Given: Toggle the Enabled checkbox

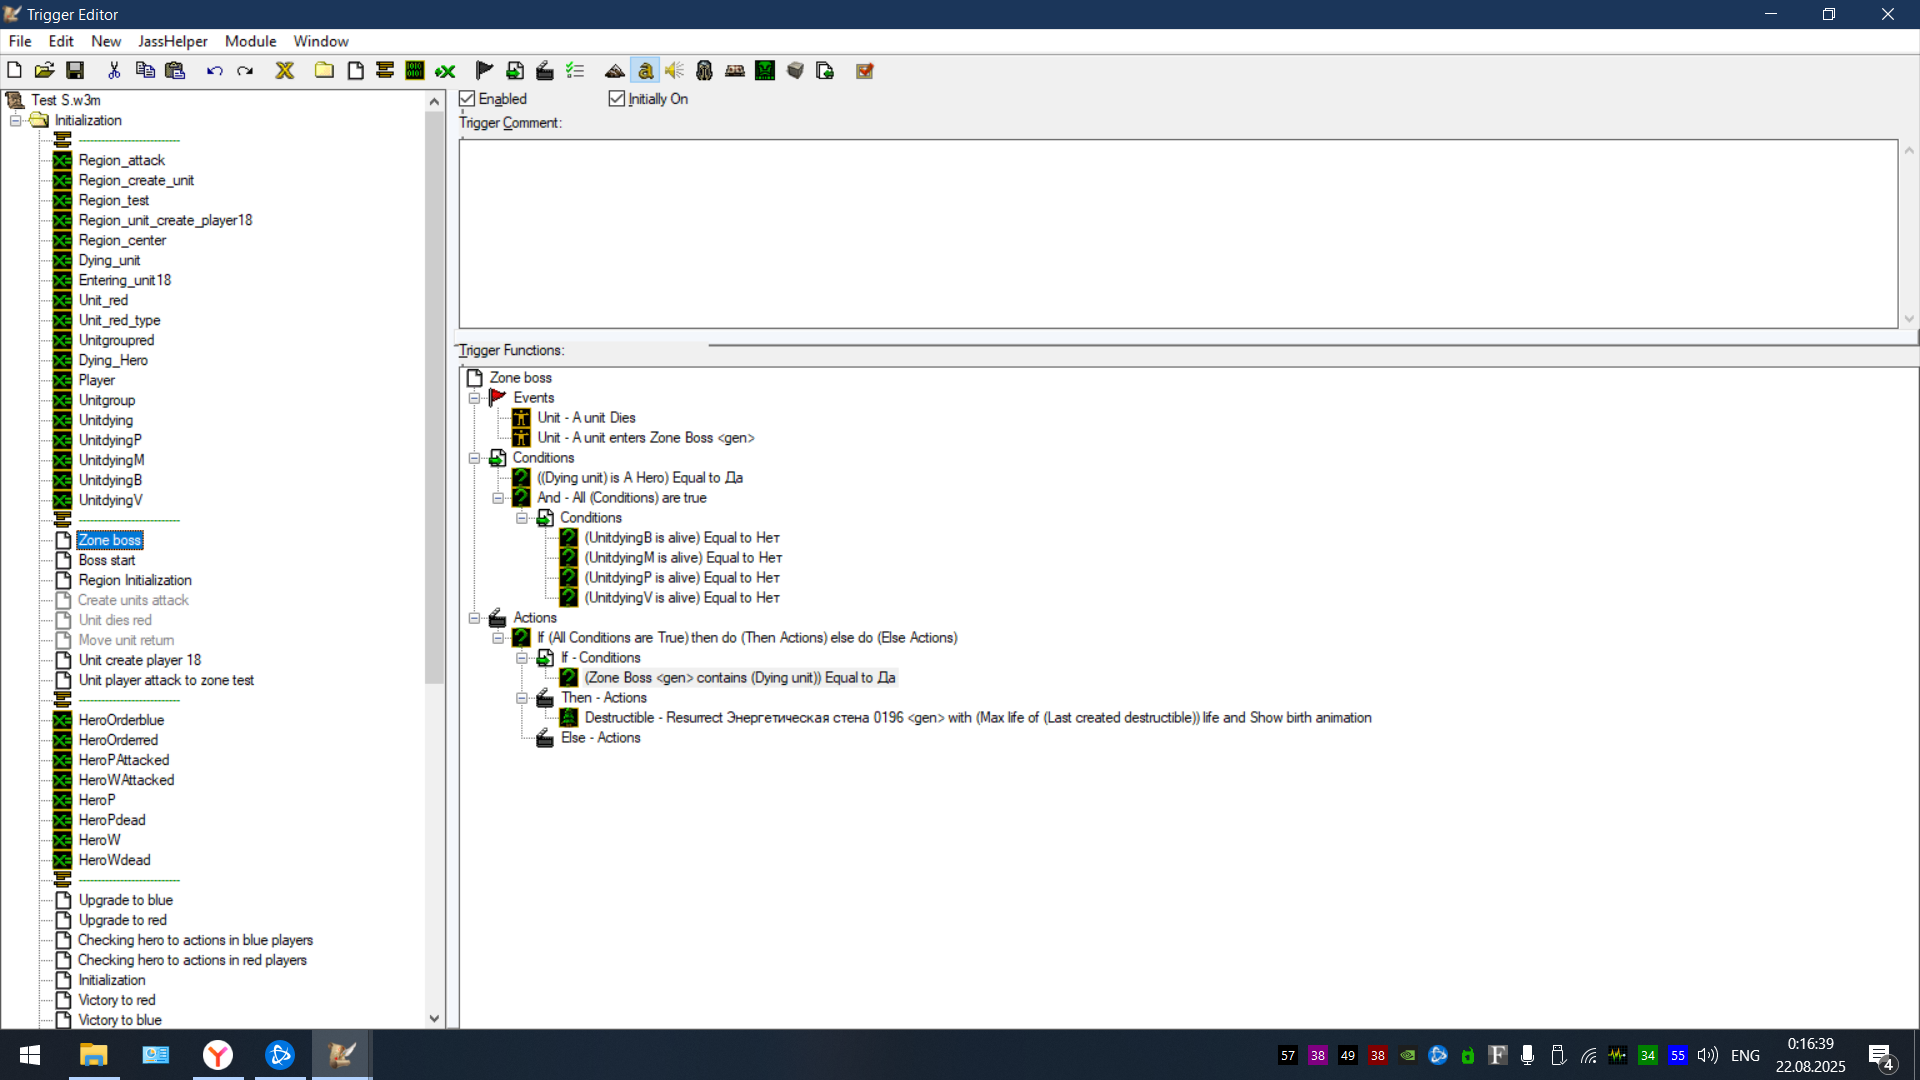Looking at the screenshot, I should 467,99.
